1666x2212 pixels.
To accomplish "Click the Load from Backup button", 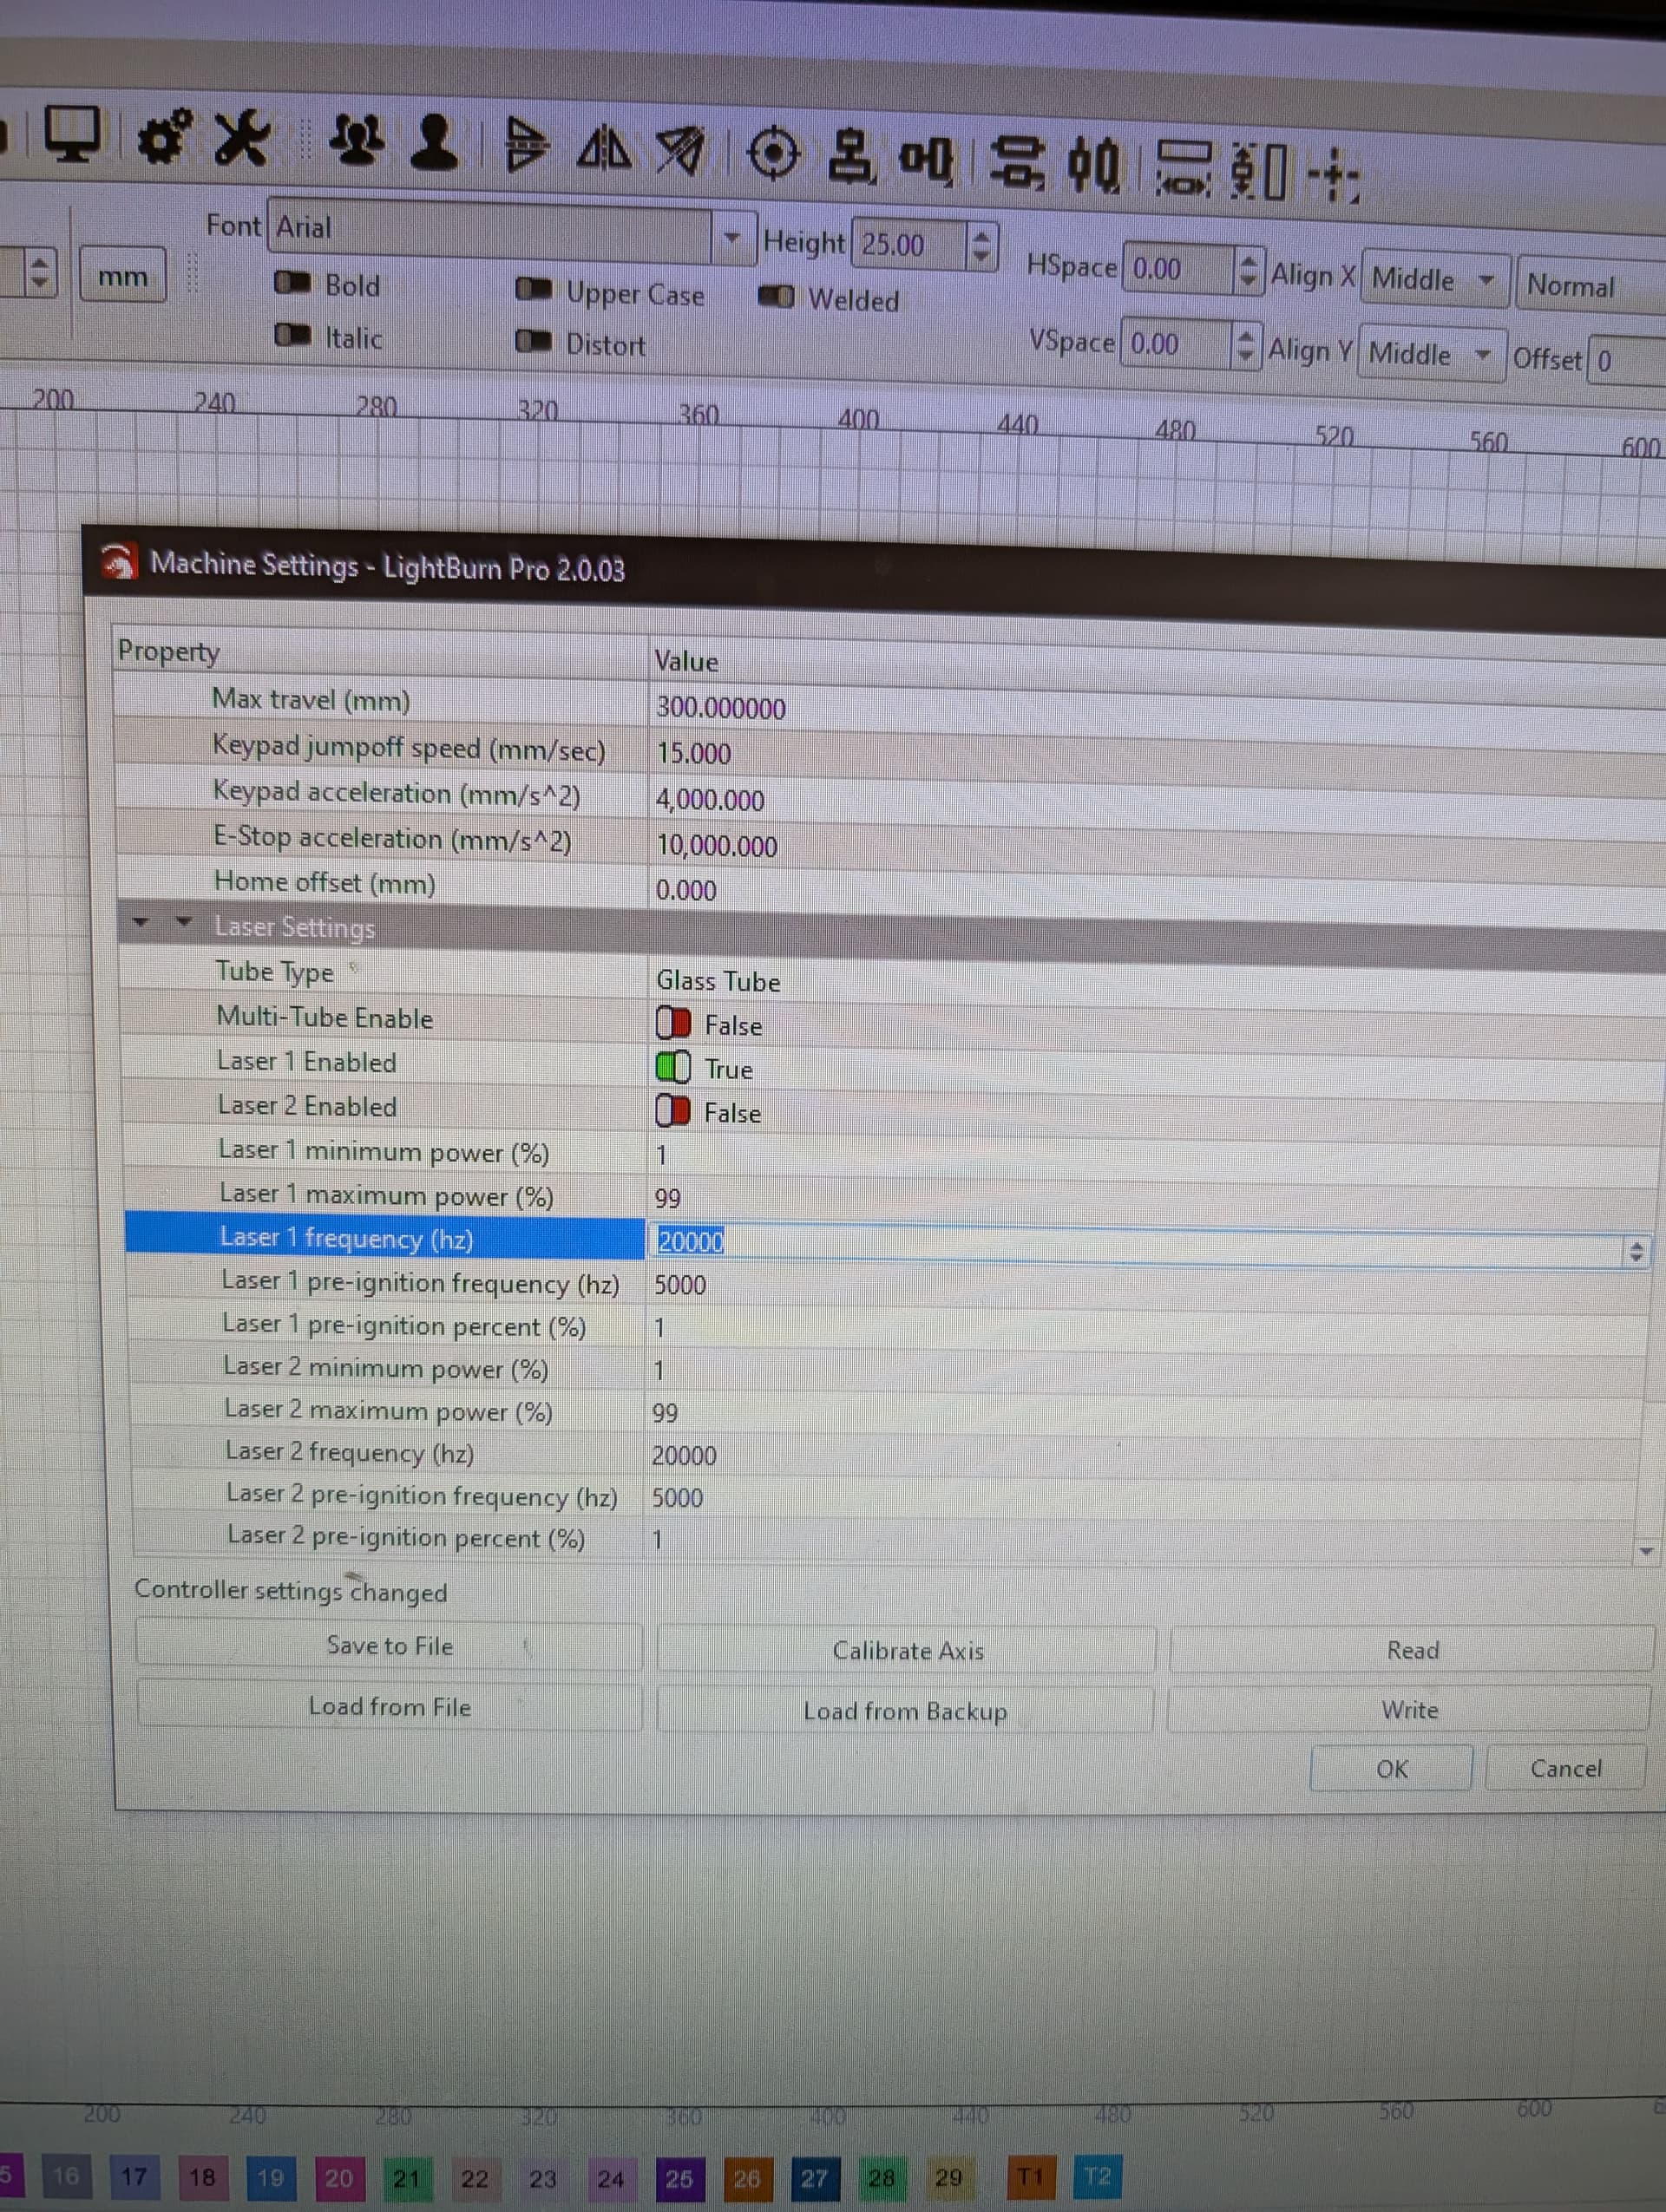I will (904, 1711).
